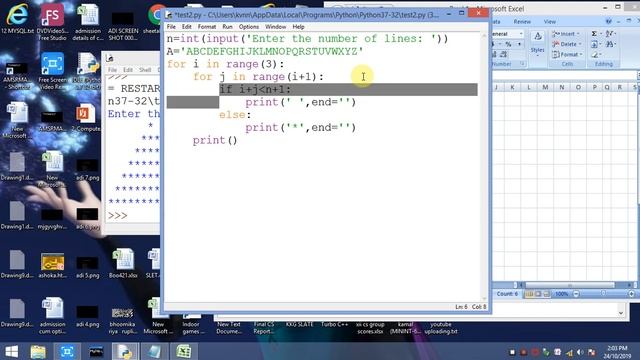Expand the AutoSum dropdown arrow

(x=601, y=33)
